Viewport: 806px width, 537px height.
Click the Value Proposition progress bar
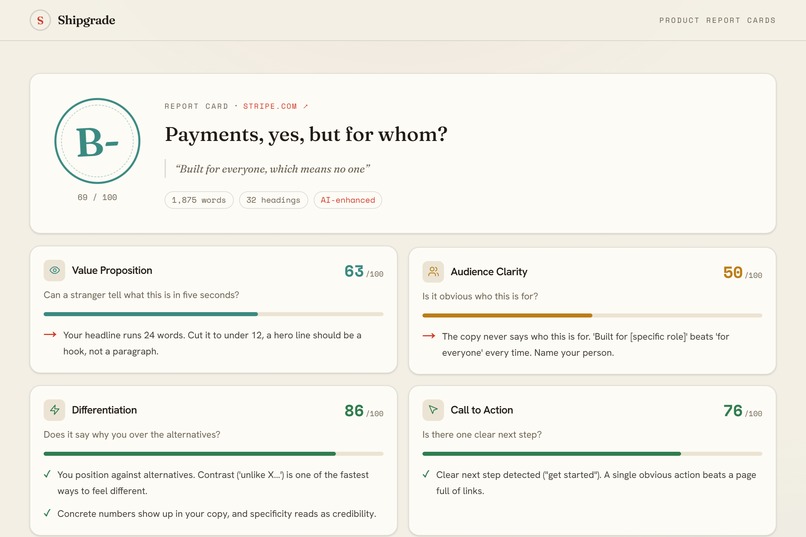pyautogui.click(x=213, y=314)
